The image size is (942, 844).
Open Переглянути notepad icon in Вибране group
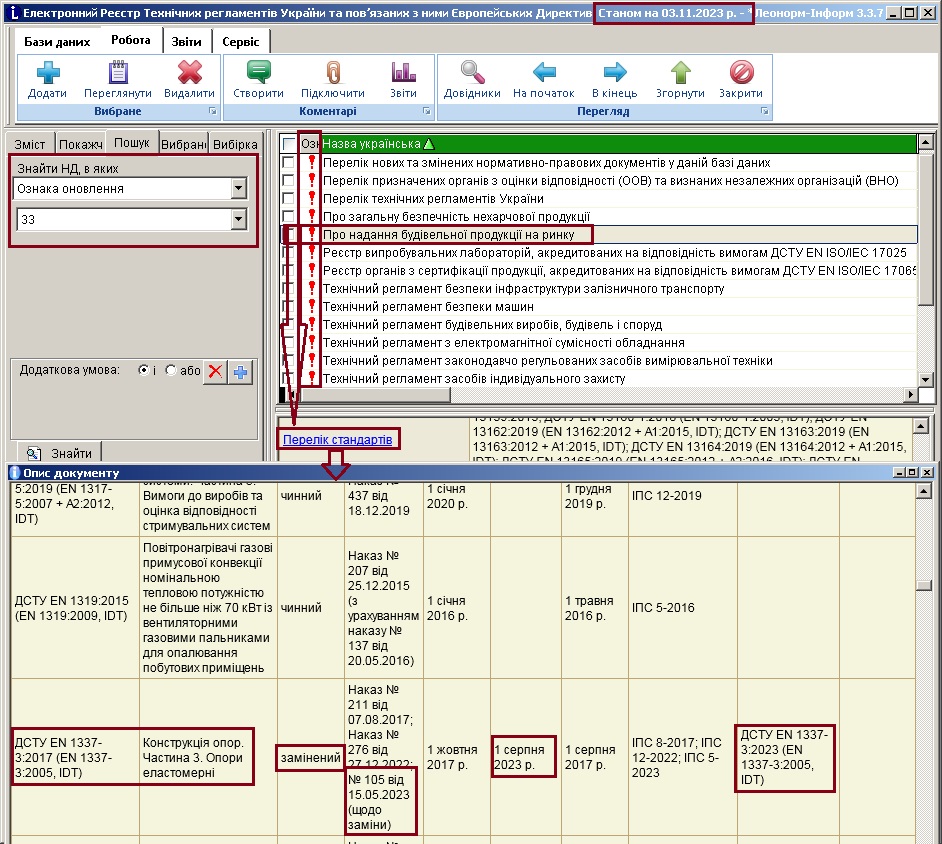[118, 72]
